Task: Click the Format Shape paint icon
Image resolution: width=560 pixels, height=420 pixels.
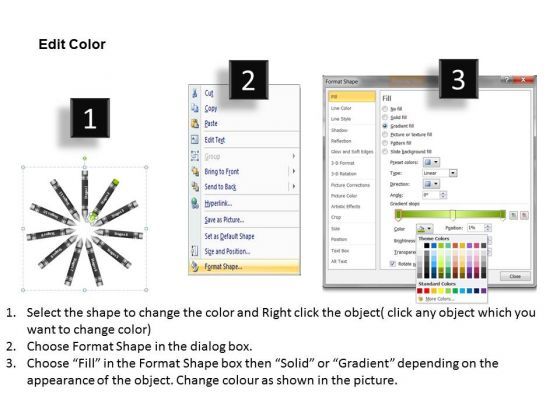Action: (195, 266)
